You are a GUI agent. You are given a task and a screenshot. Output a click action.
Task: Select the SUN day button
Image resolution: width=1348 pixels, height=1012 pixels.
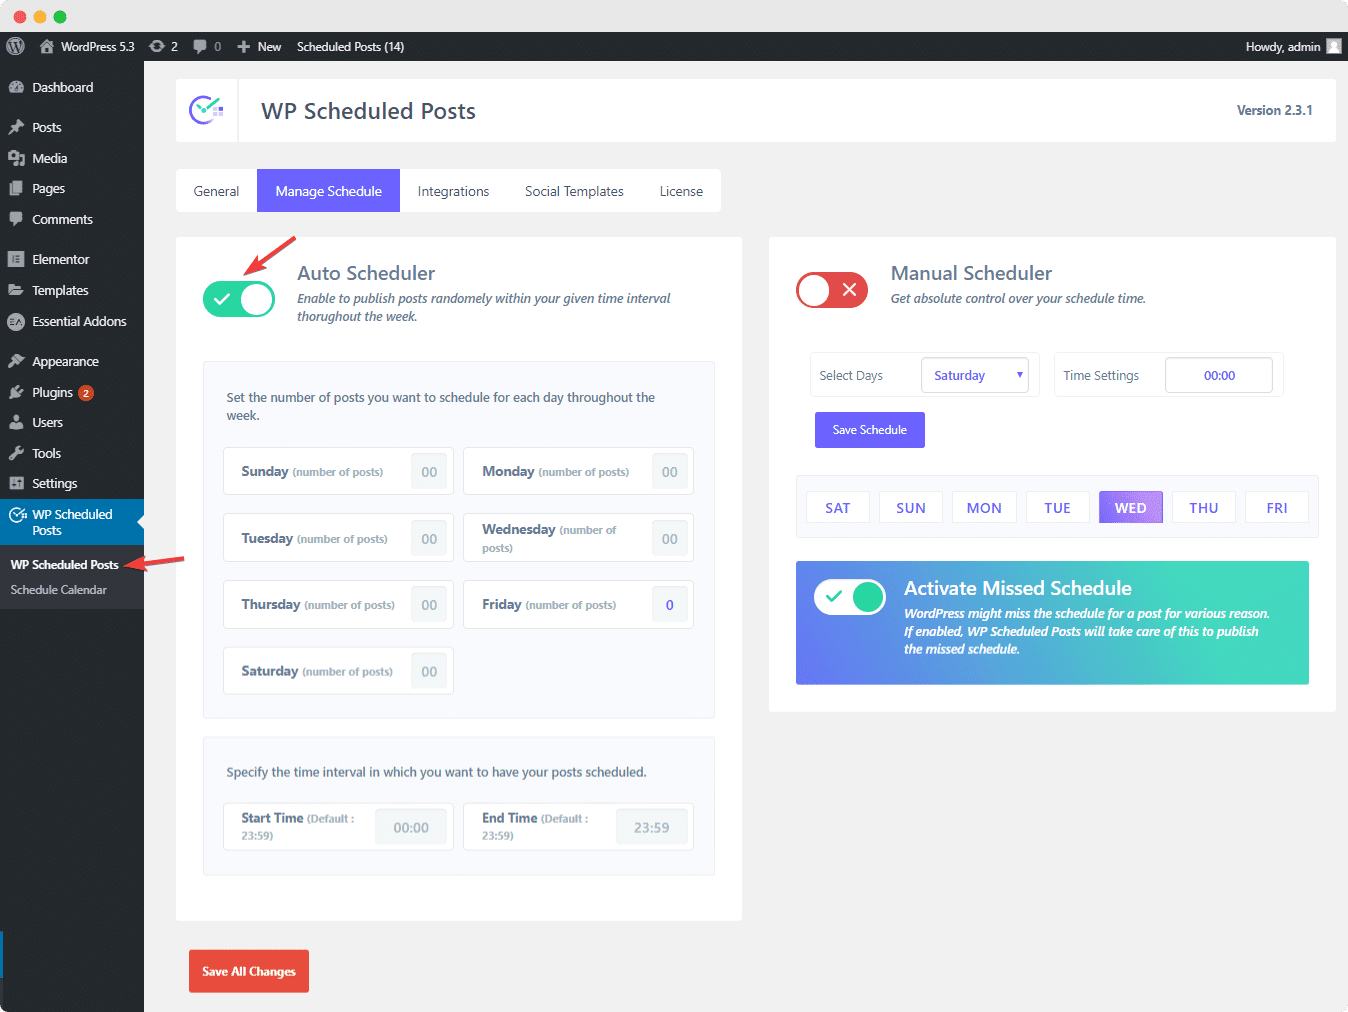(911, 508)
